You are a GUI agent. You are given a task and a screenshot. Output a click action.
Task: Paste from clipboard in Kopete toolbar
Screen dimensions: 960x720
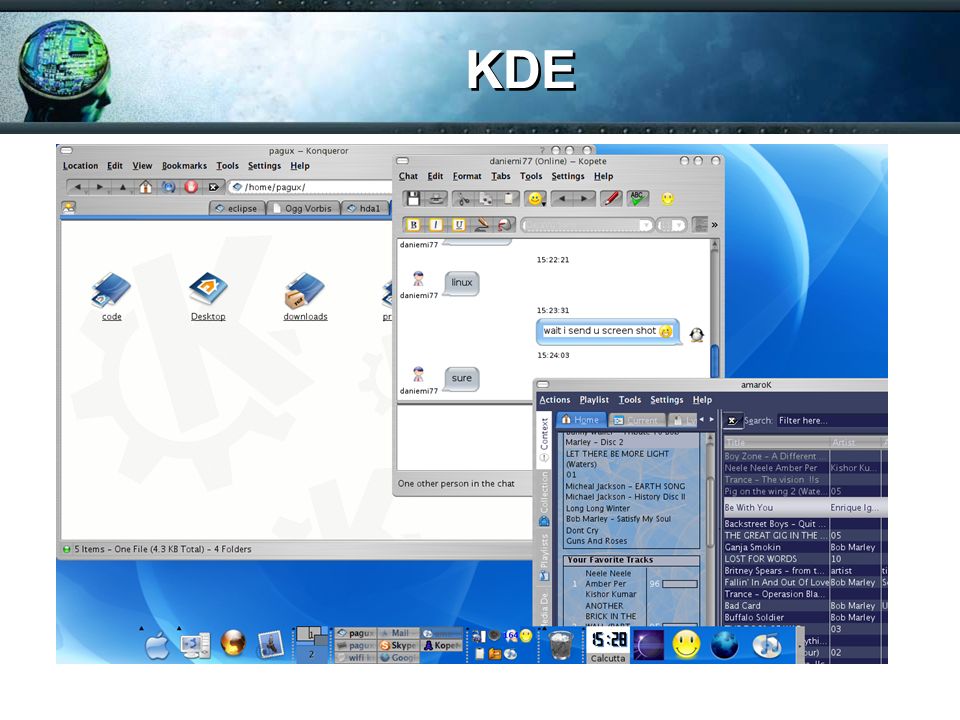click(x=508, y=198)
